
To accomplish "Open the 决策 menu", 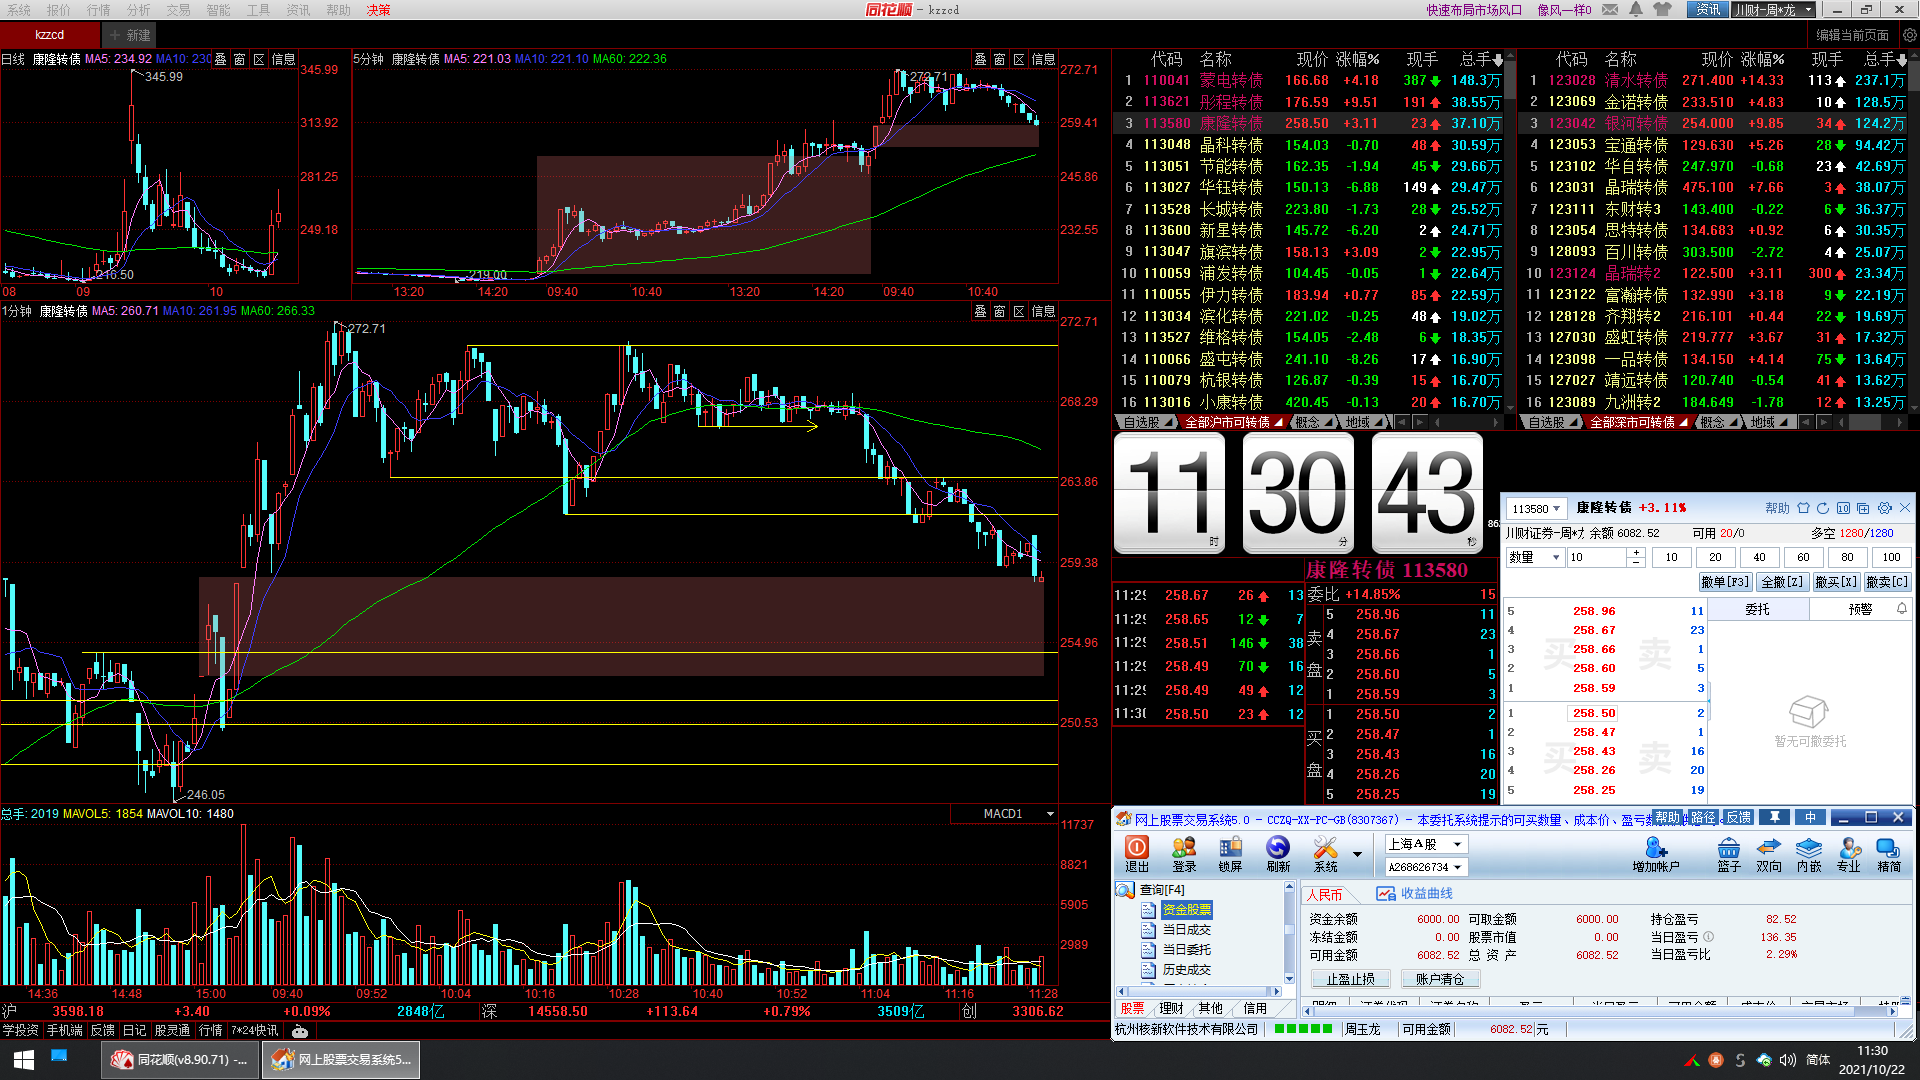I will [378, 10].
